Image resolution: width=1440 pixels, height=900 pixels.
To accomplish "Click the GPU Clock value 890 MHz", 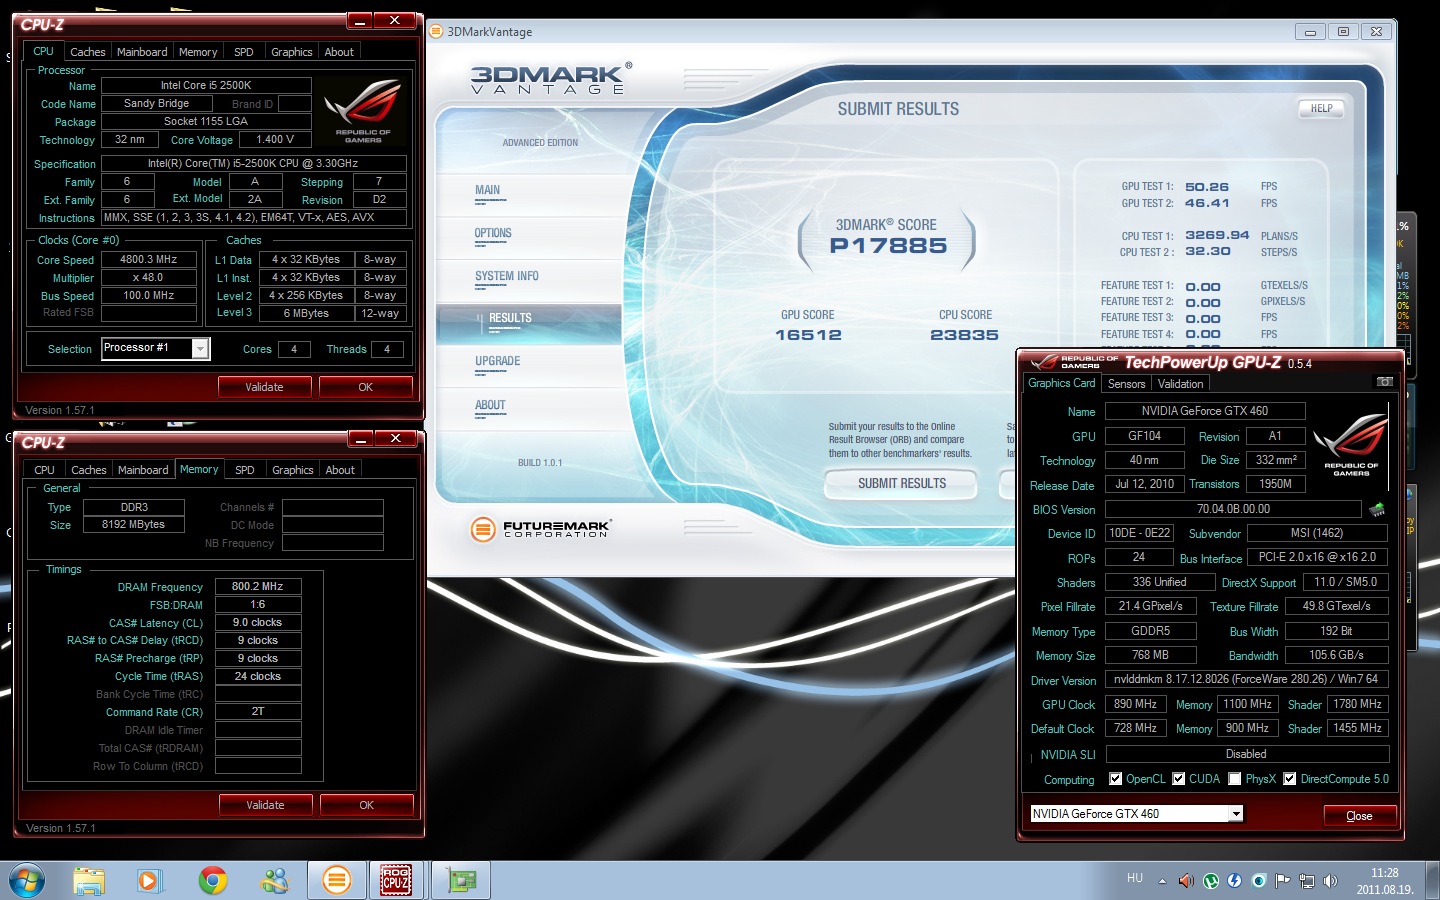I will pos(1136,704).
